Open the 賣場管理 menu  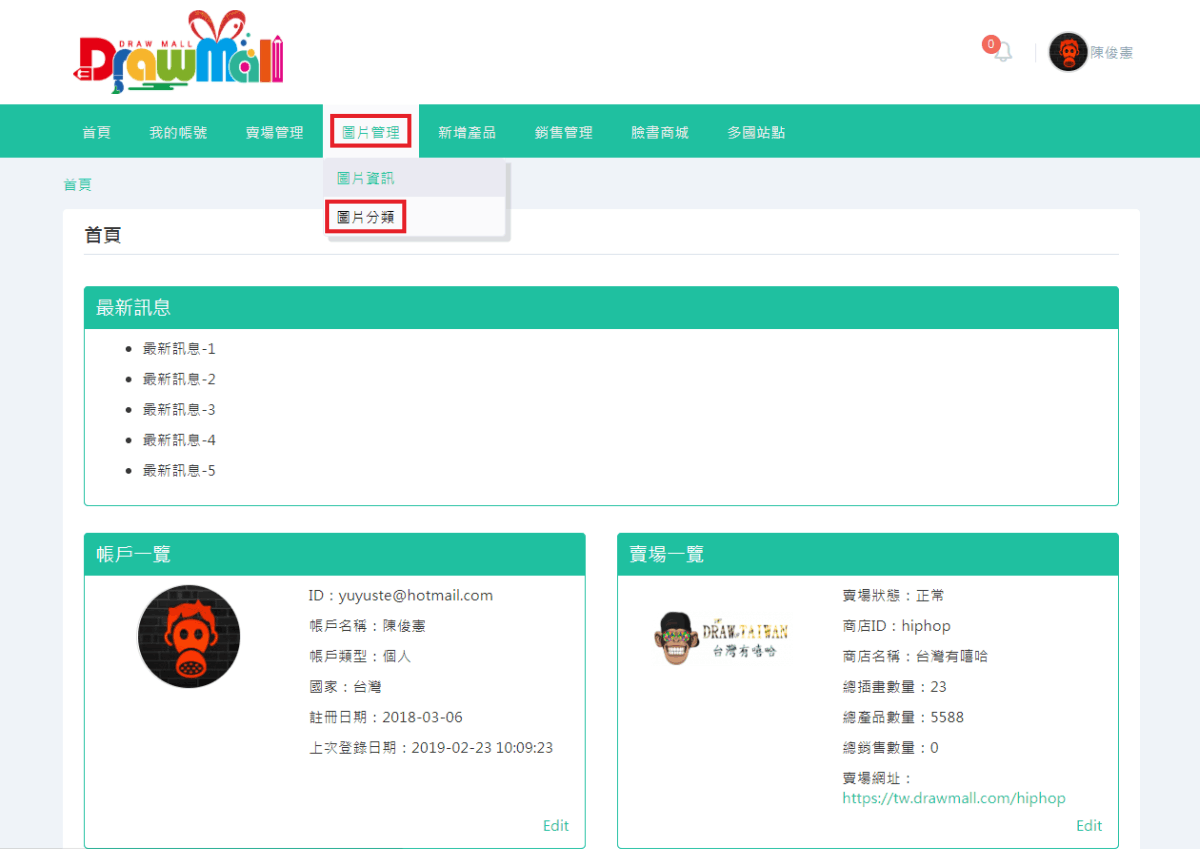pos(275,131)
